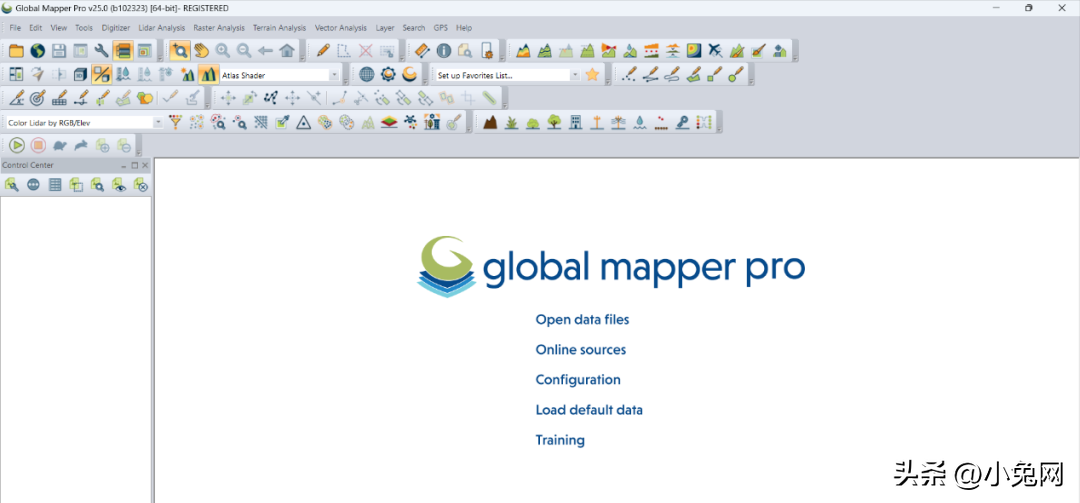Open the Help menu
The height and width of the screenshot is (503, 1080).
[464, 28]
